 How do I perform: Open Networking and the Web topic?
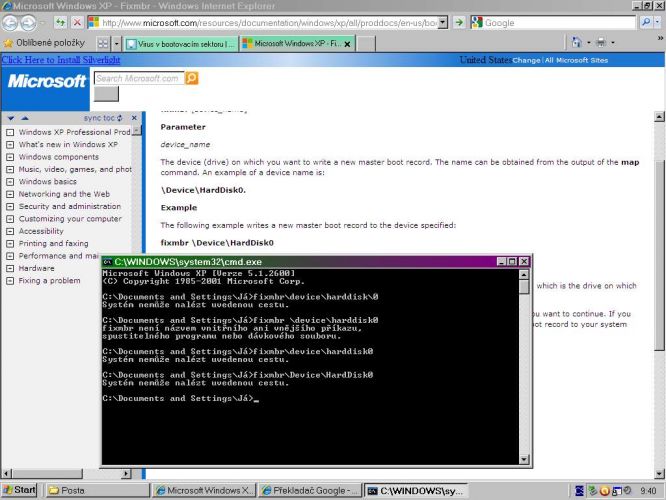(64, 194)
